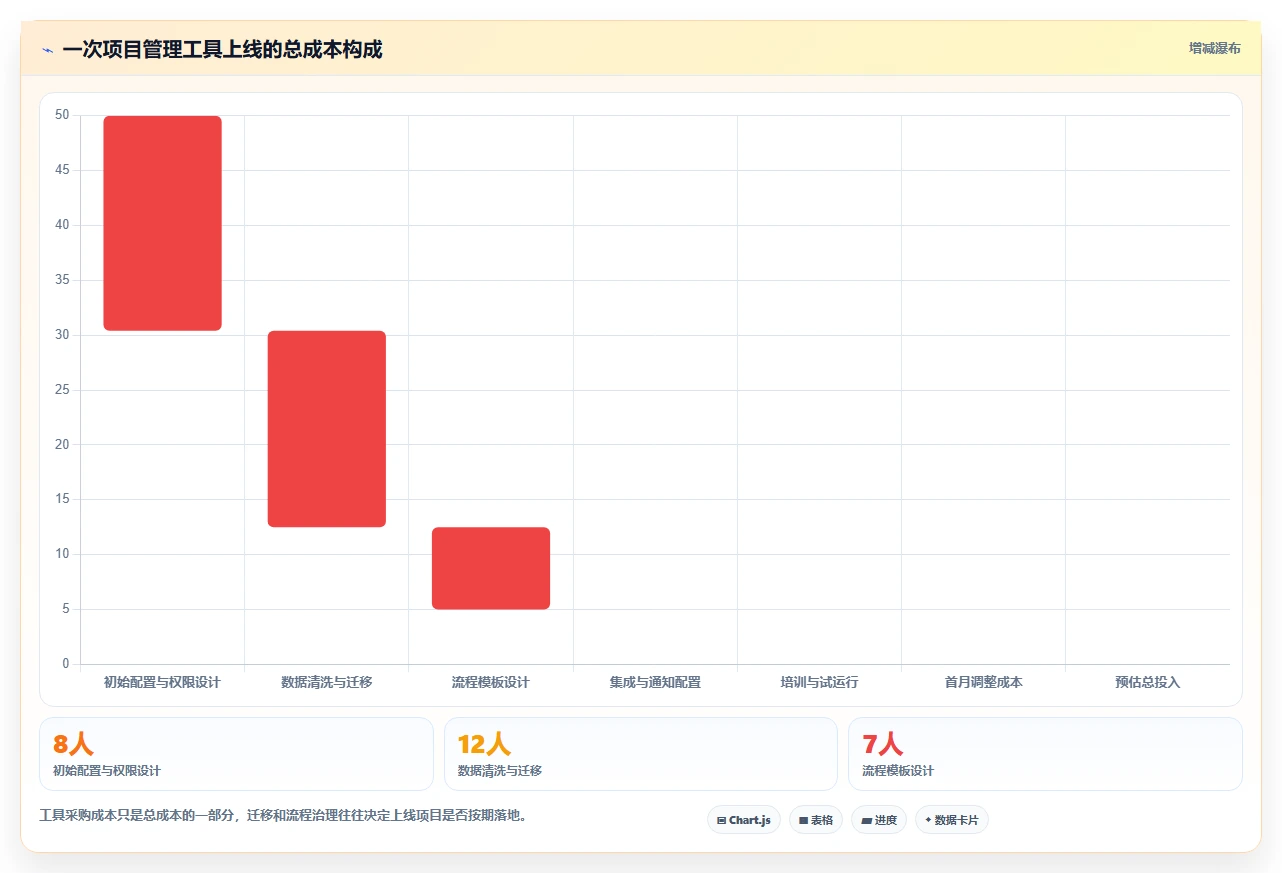Click the 首月调整成本 axis label

(x=983, y=682)
